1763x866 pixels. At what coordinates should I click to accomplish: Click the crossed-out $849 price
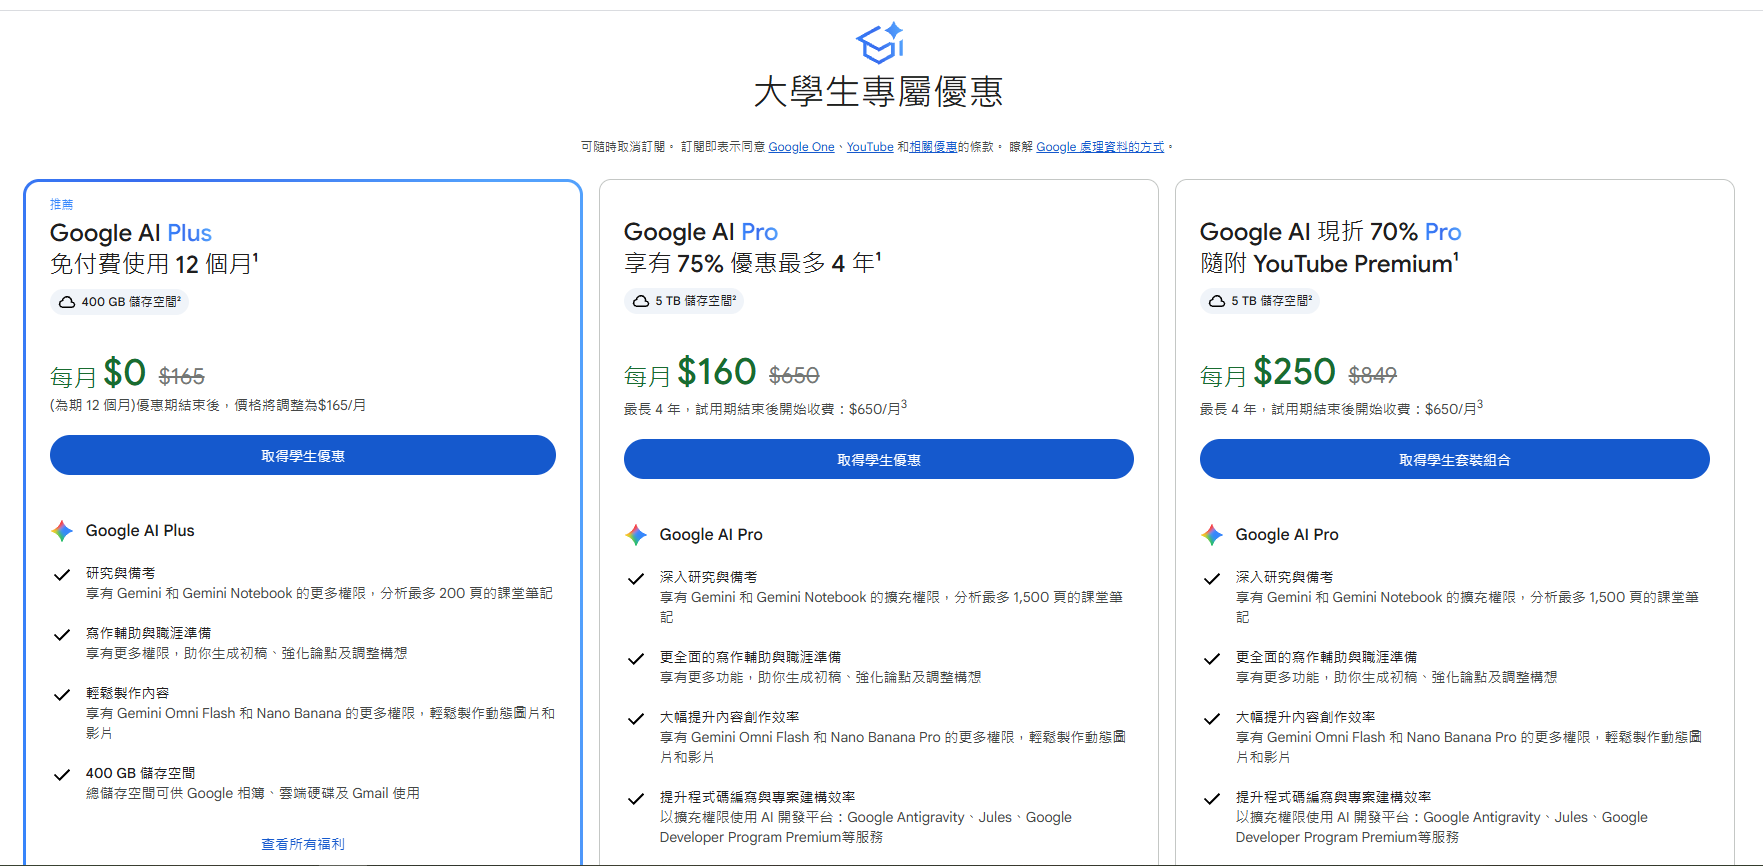coord(1373,375)
